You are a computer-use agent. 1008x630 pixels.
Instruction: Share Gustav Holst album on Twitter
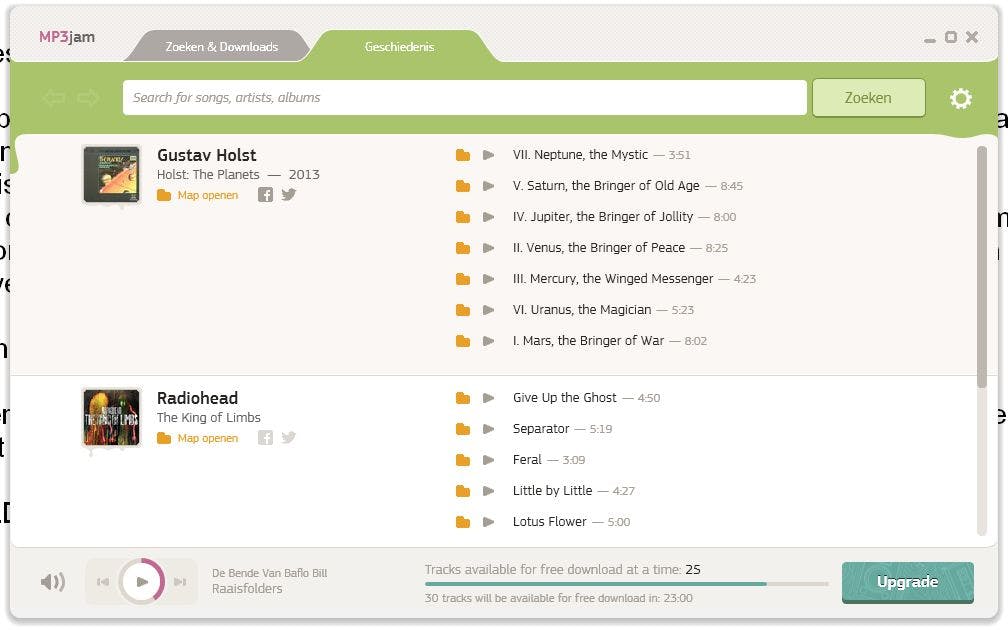(x=289, y=195)
